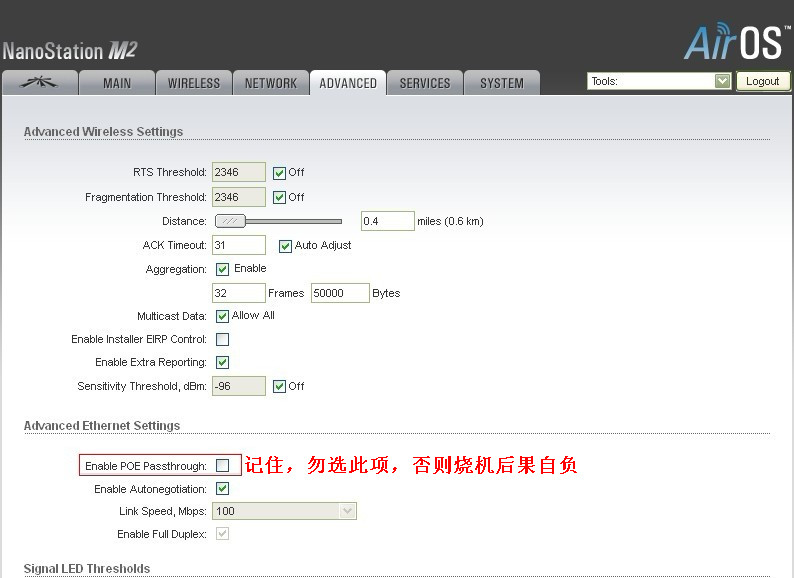Toggle Fragmentation Threshold Off checkbox
Image resolution: width=794 pixels, height=578 pixels.
tap(279, 198)
